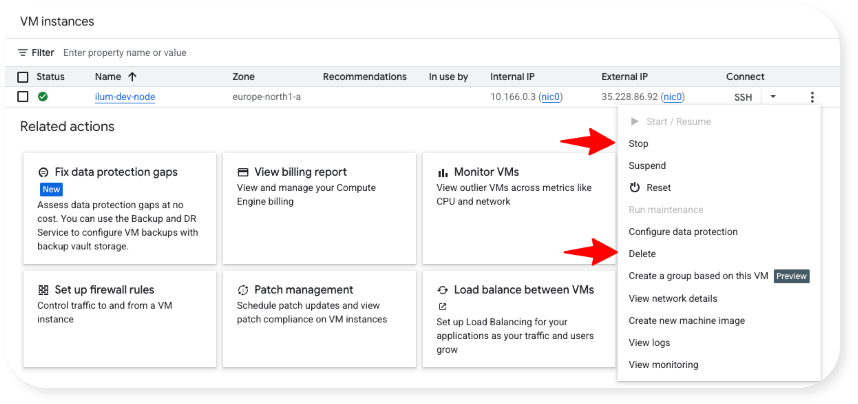Open the internal IP nic0 link
The width and height of the screenshot is (858, 404).
point(551,97)
